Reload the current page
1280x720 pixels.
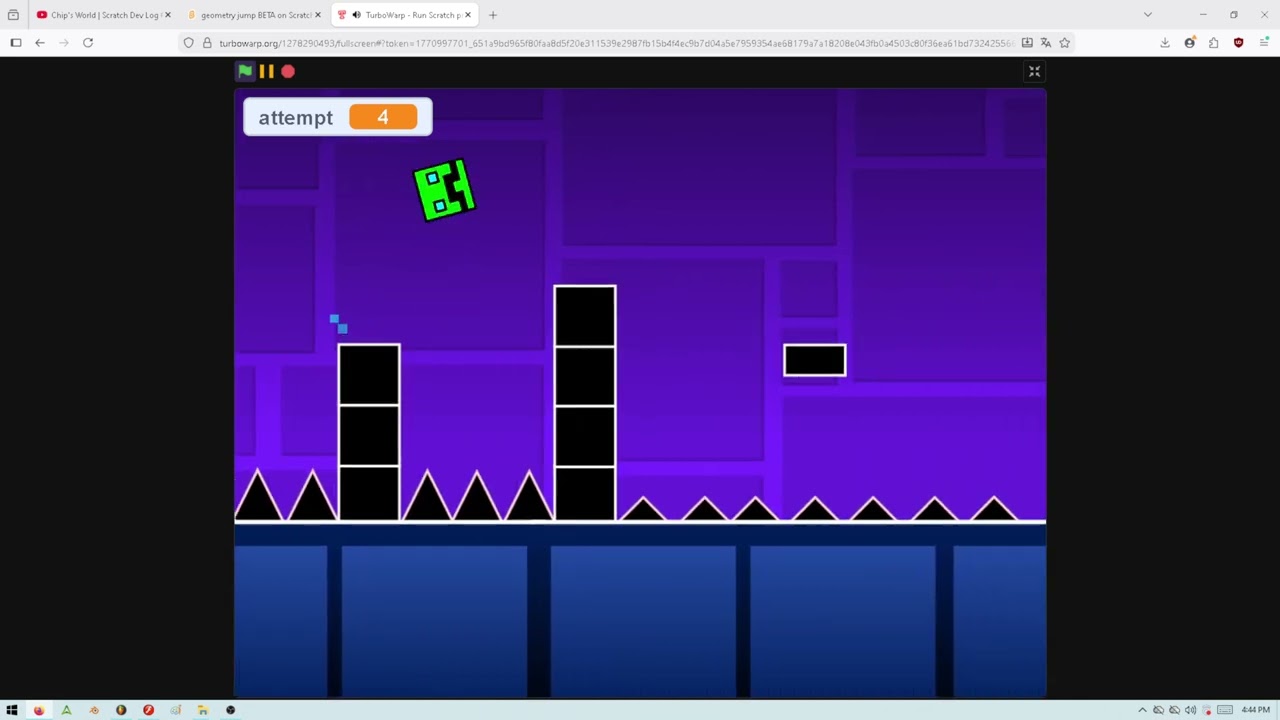pyautogui.click(x=88, y=43)
